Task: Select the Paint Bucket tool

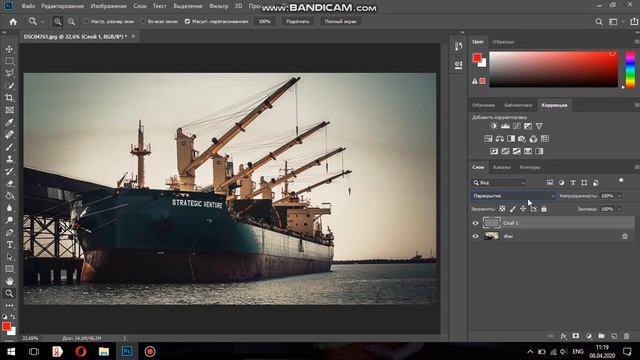Action: 9,196
